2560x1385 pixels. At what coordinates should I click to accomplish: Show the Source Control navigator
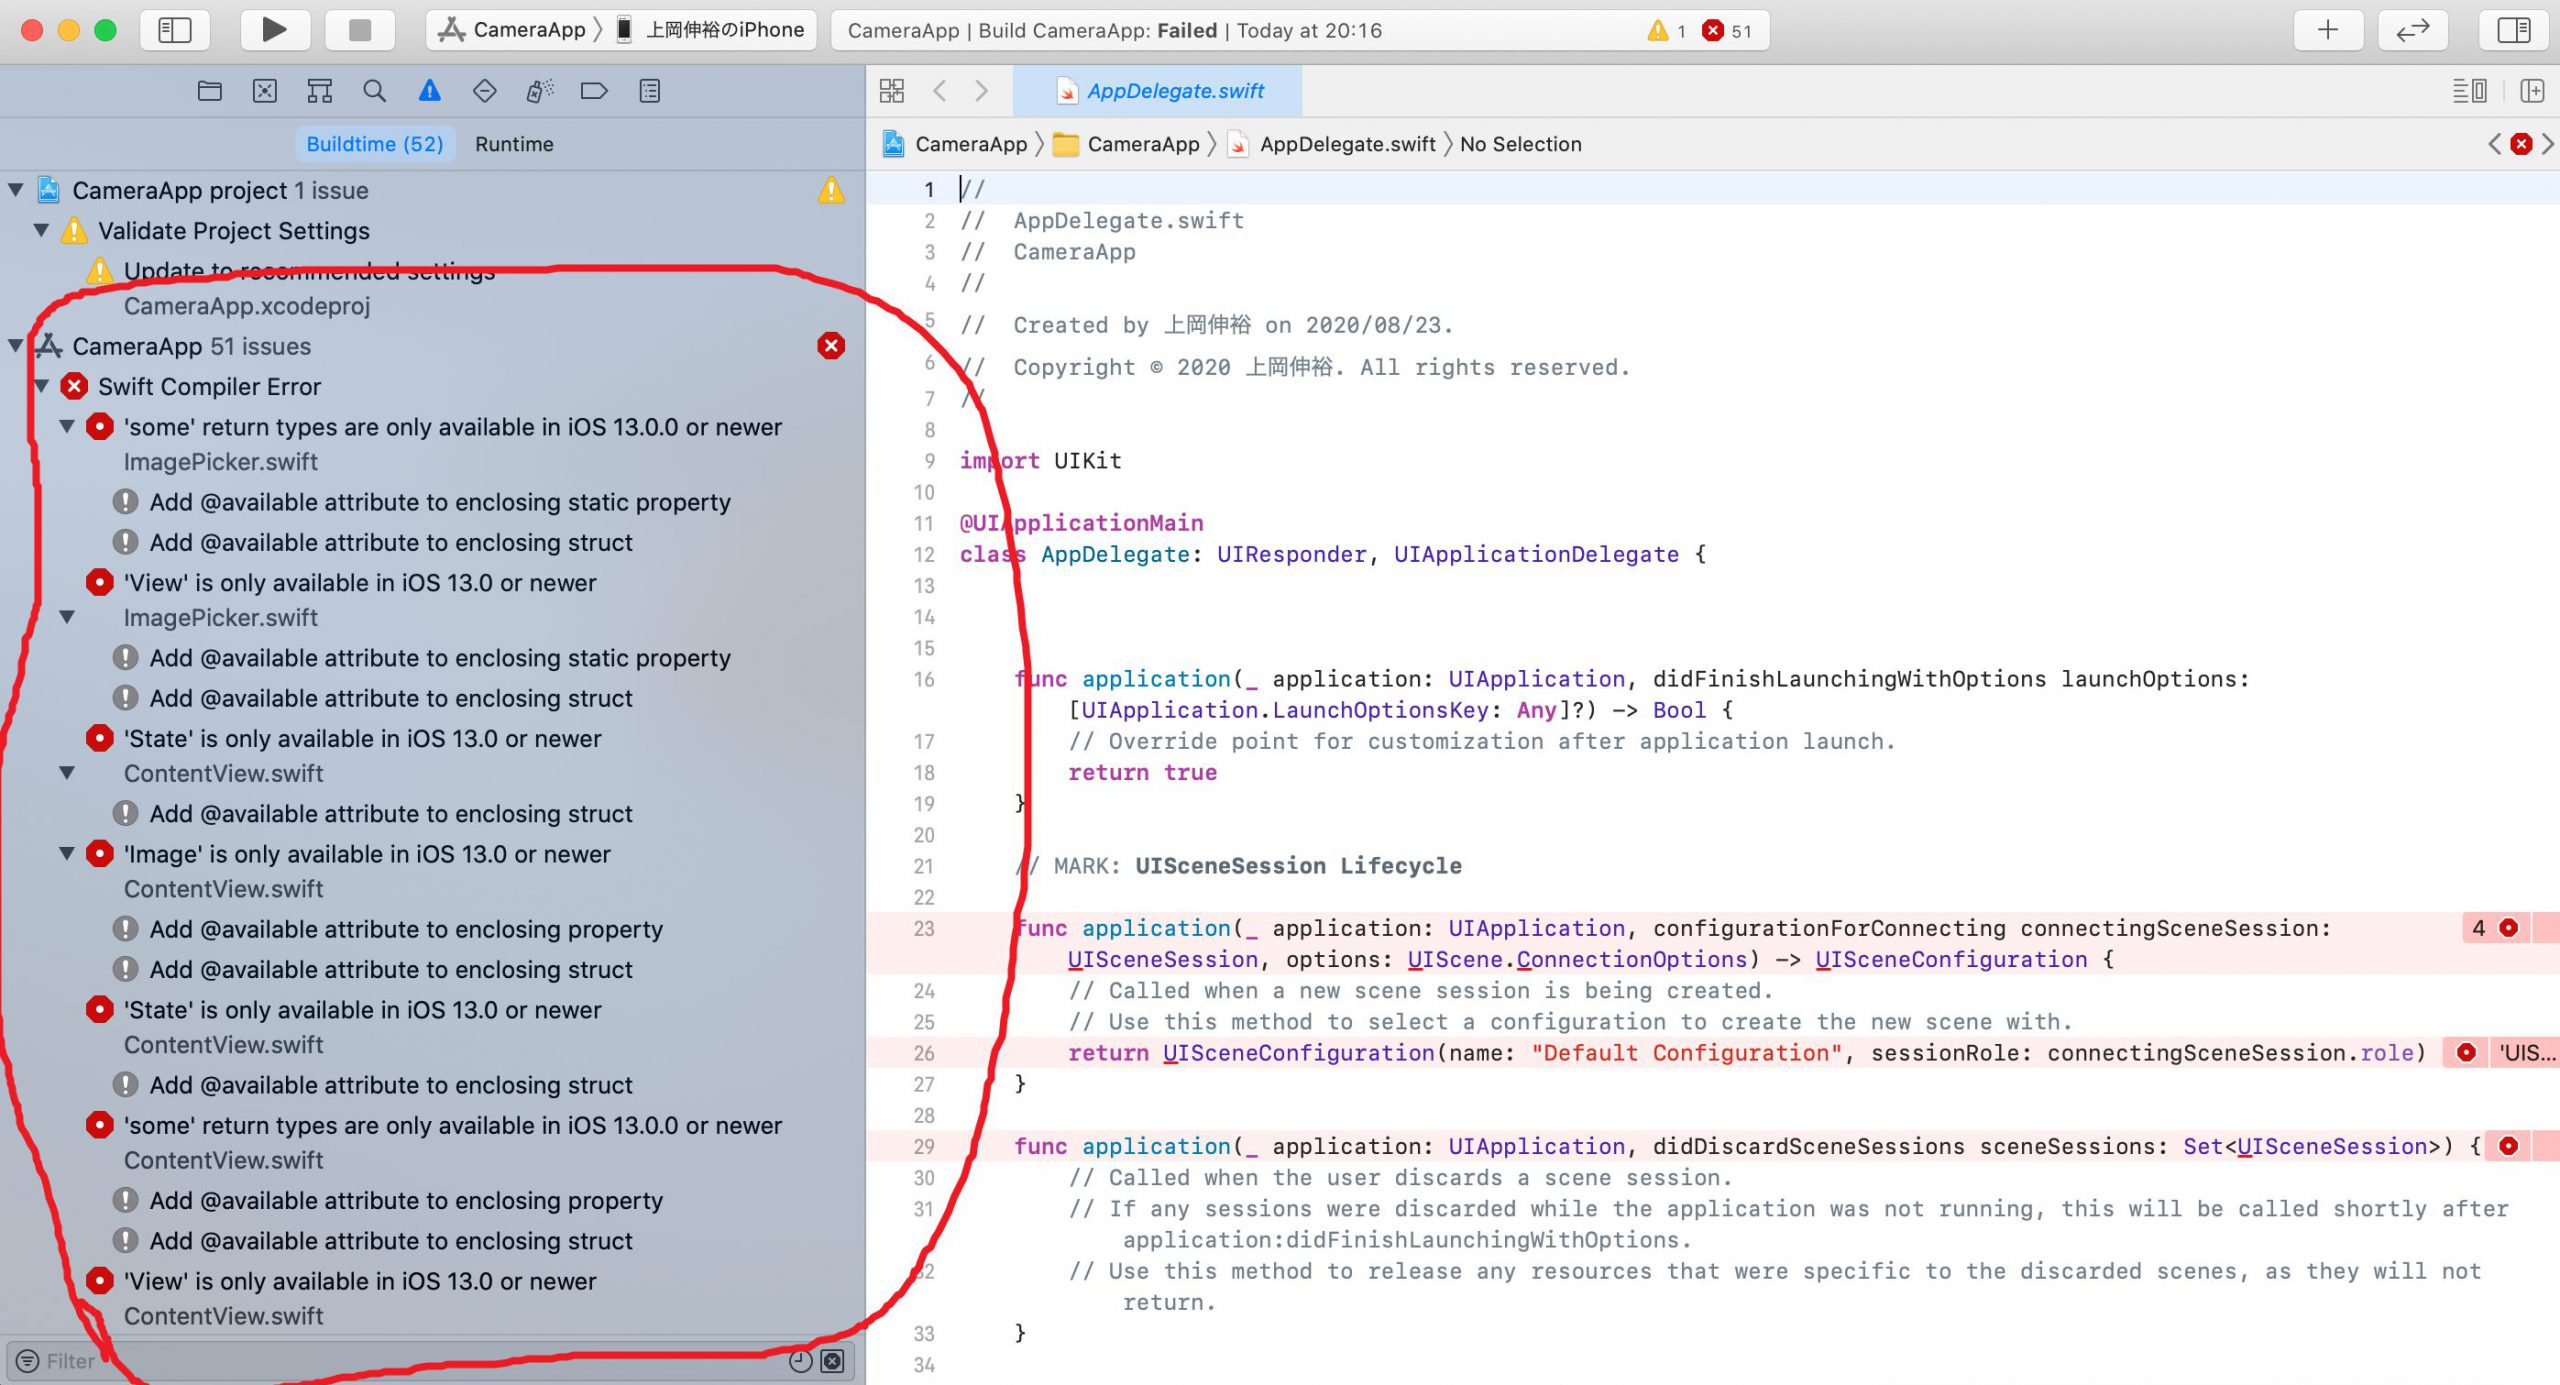click(x=265, y=91)
